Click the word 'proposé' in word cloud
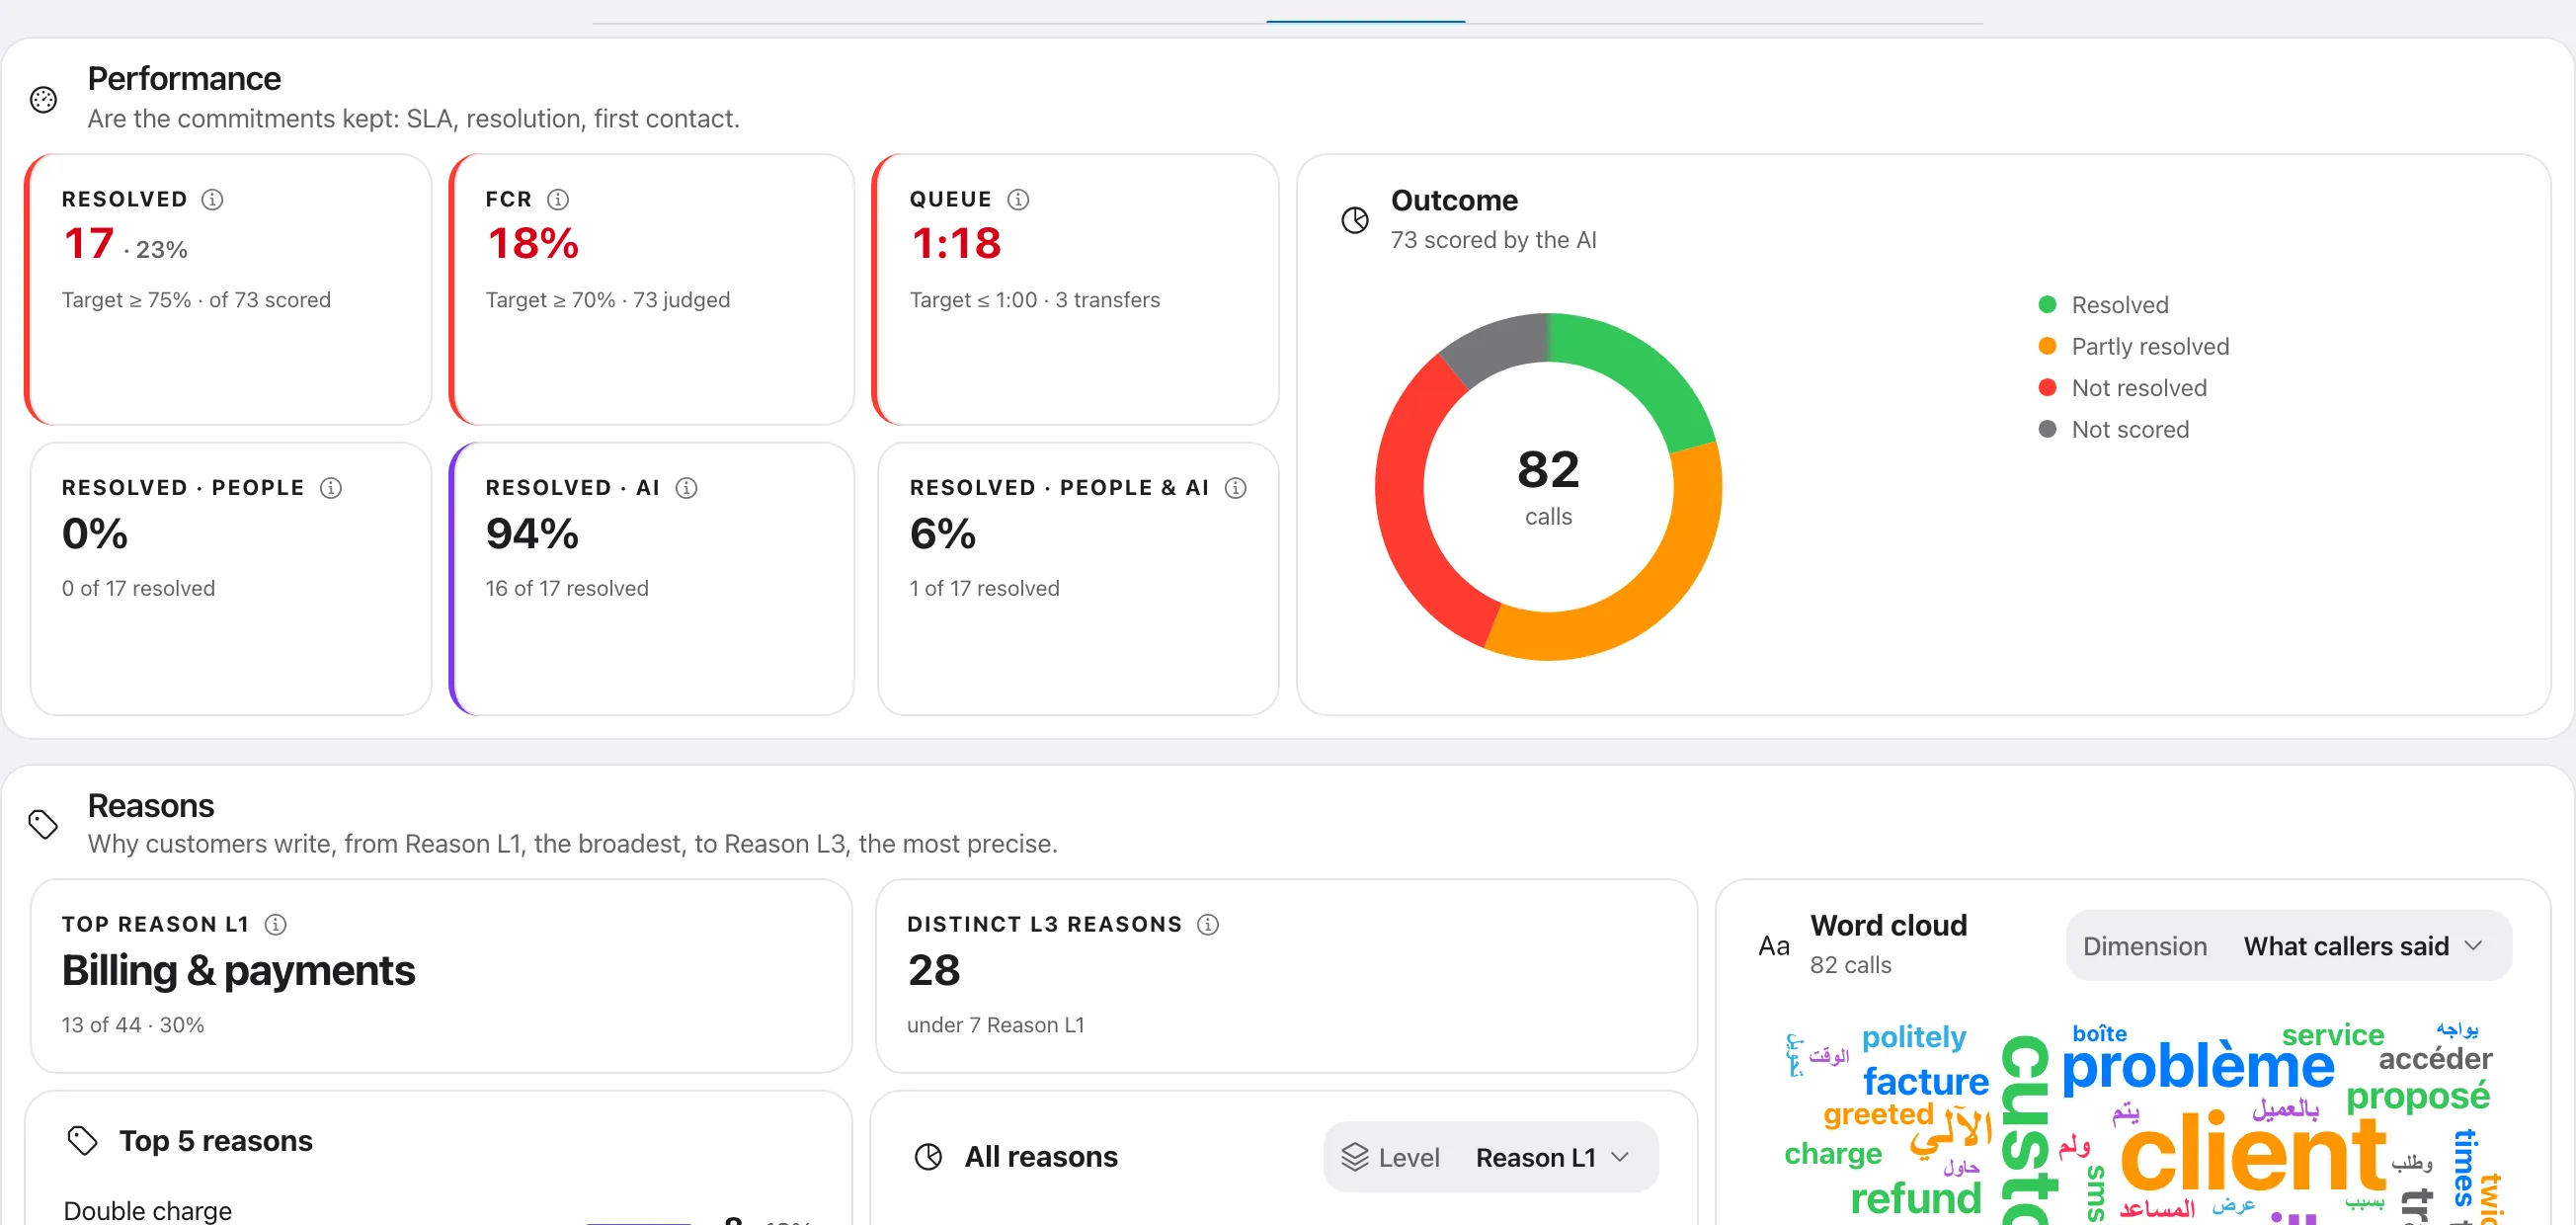 pyautogui.click(x=2417, y=1097)
